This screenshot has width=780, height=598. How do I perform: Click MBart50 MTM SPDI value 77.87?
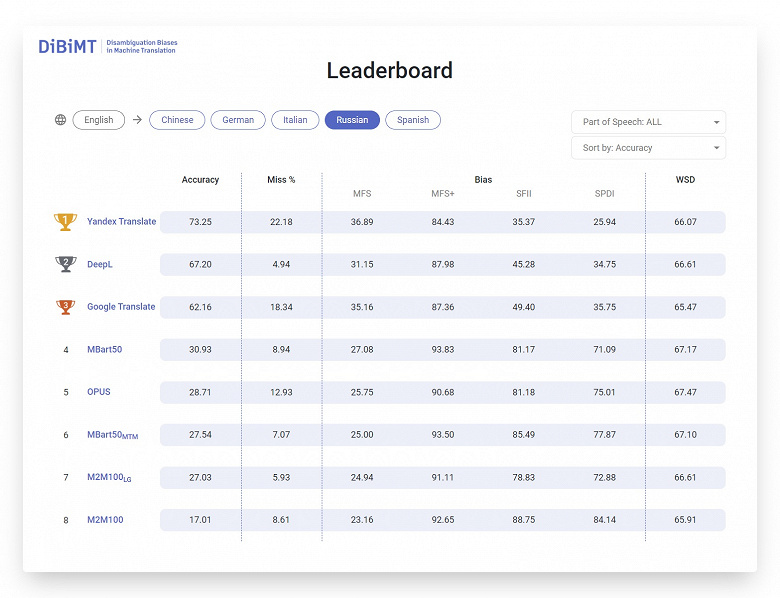[604, 434]
